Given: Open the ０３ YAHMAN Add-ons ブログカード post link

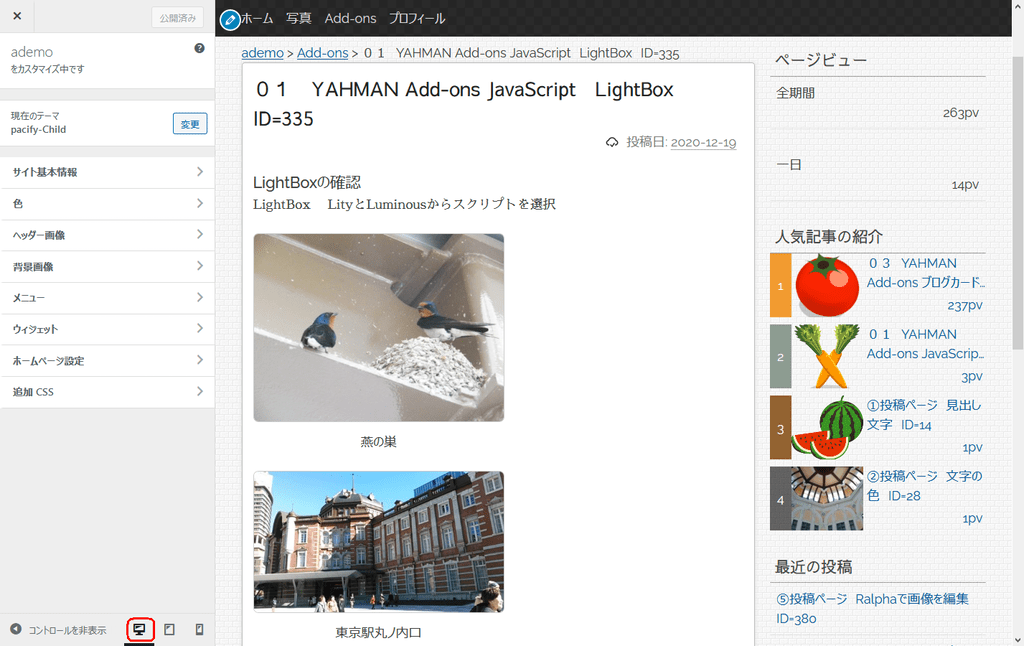Looking at the screenshot, I should click(926, 273).
